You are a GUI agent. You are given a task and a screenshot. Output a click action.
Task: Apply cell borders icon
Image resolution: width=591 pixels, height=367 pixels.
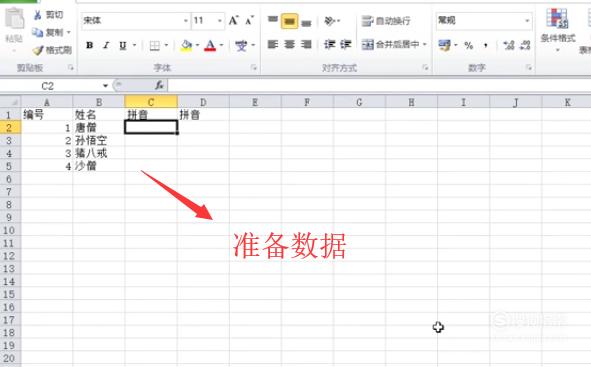click(x=155, y=46)
